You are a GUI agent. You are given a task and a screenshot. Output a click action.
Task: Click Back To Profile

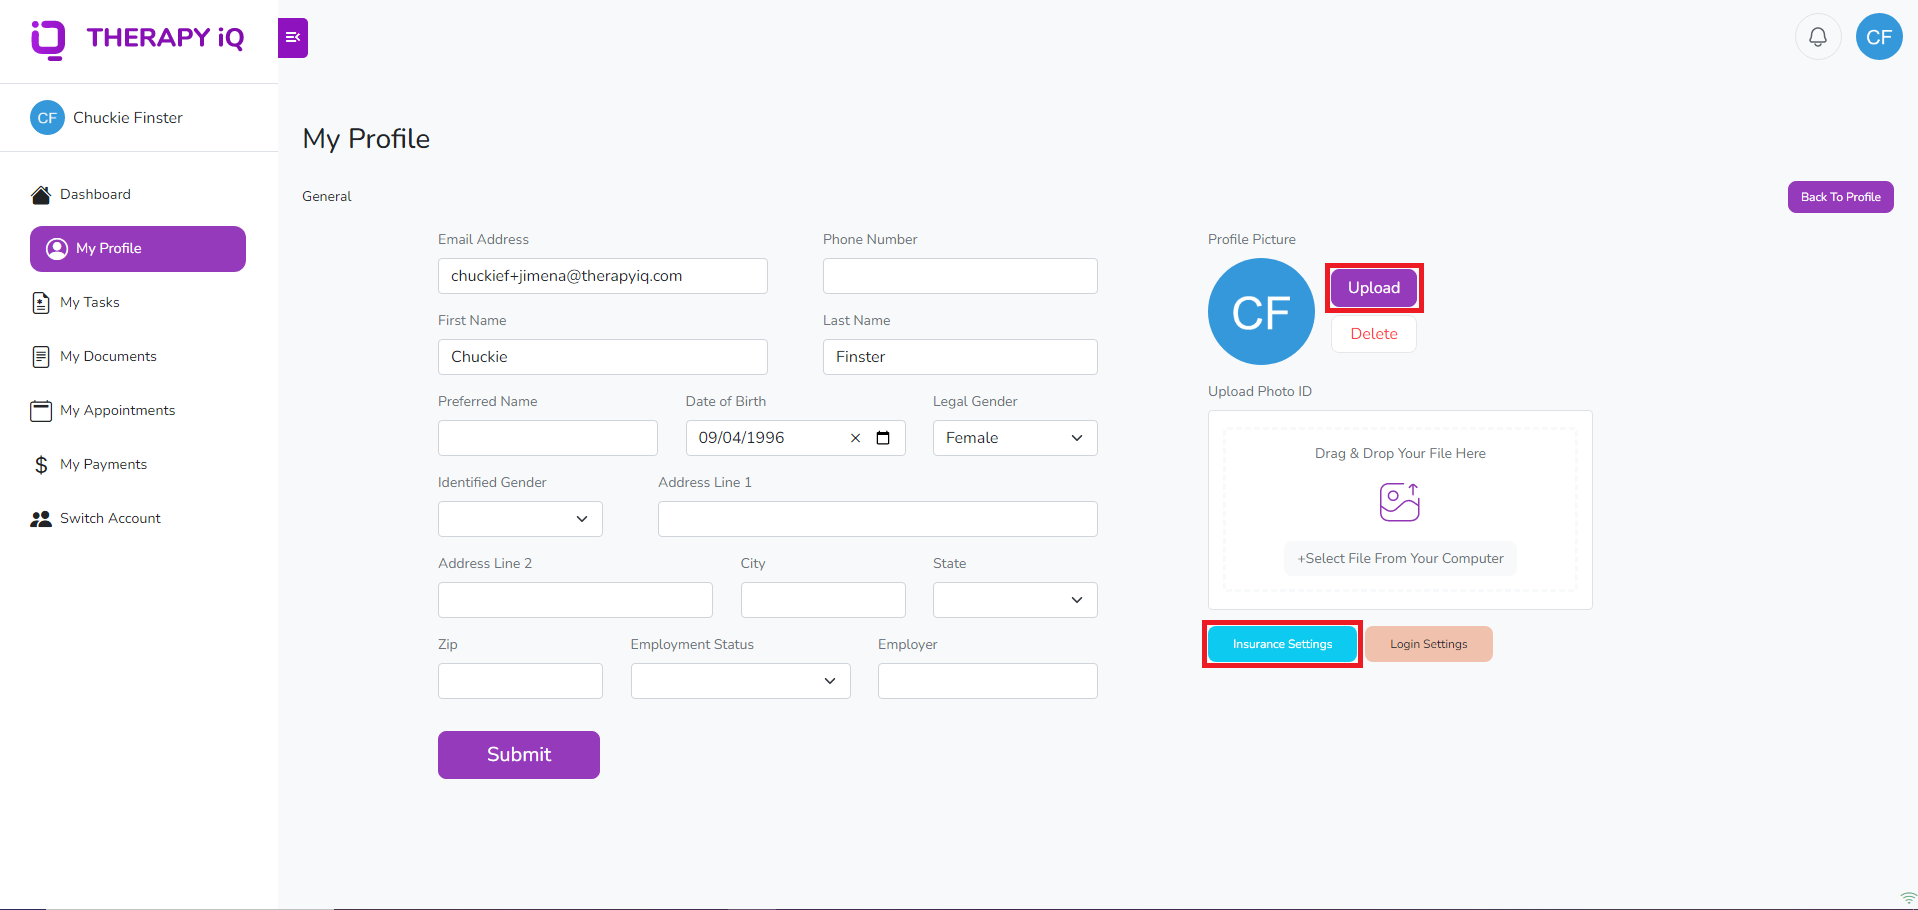[x=1839, y=196]
